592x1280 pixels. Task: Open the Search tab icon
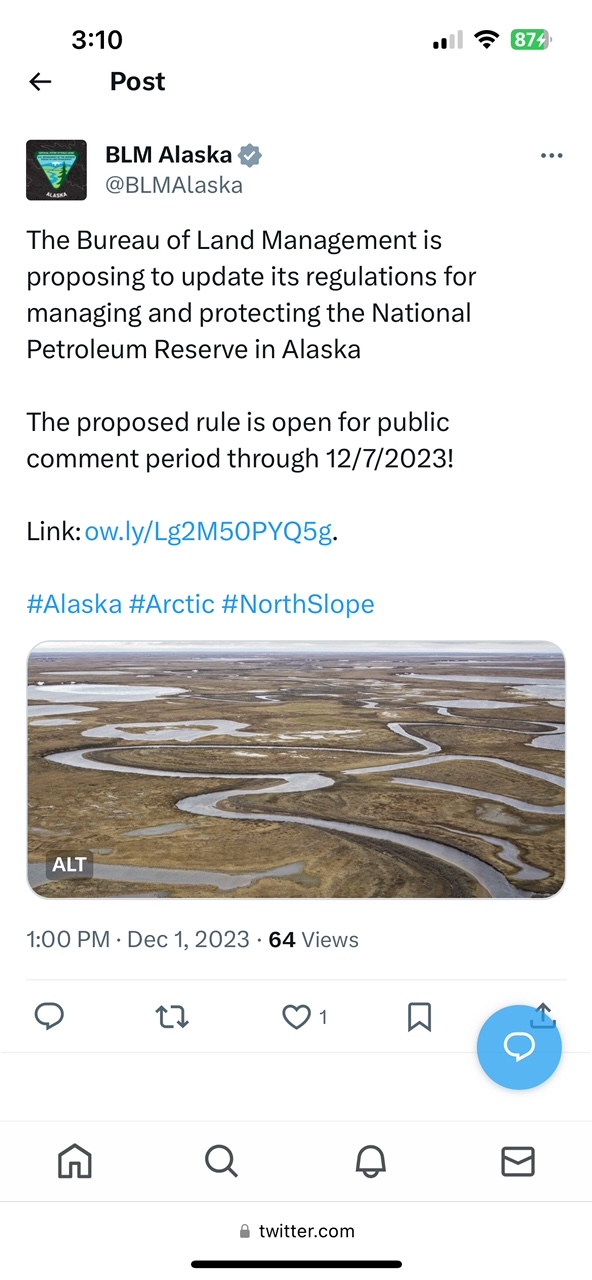(222, 1161)
